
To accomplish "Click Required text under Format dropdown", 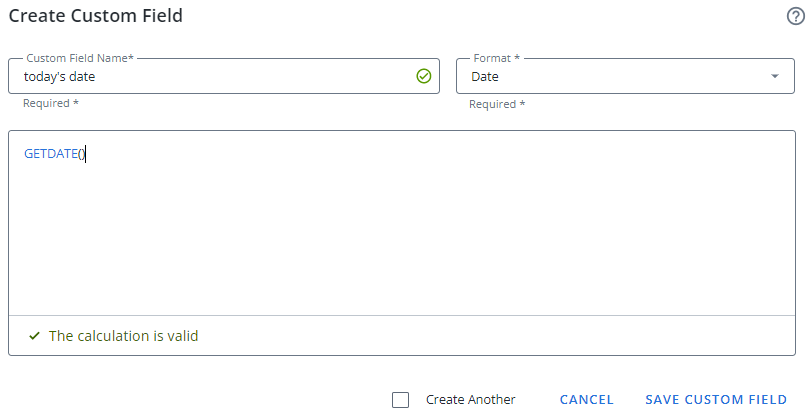I will point(497,104).
